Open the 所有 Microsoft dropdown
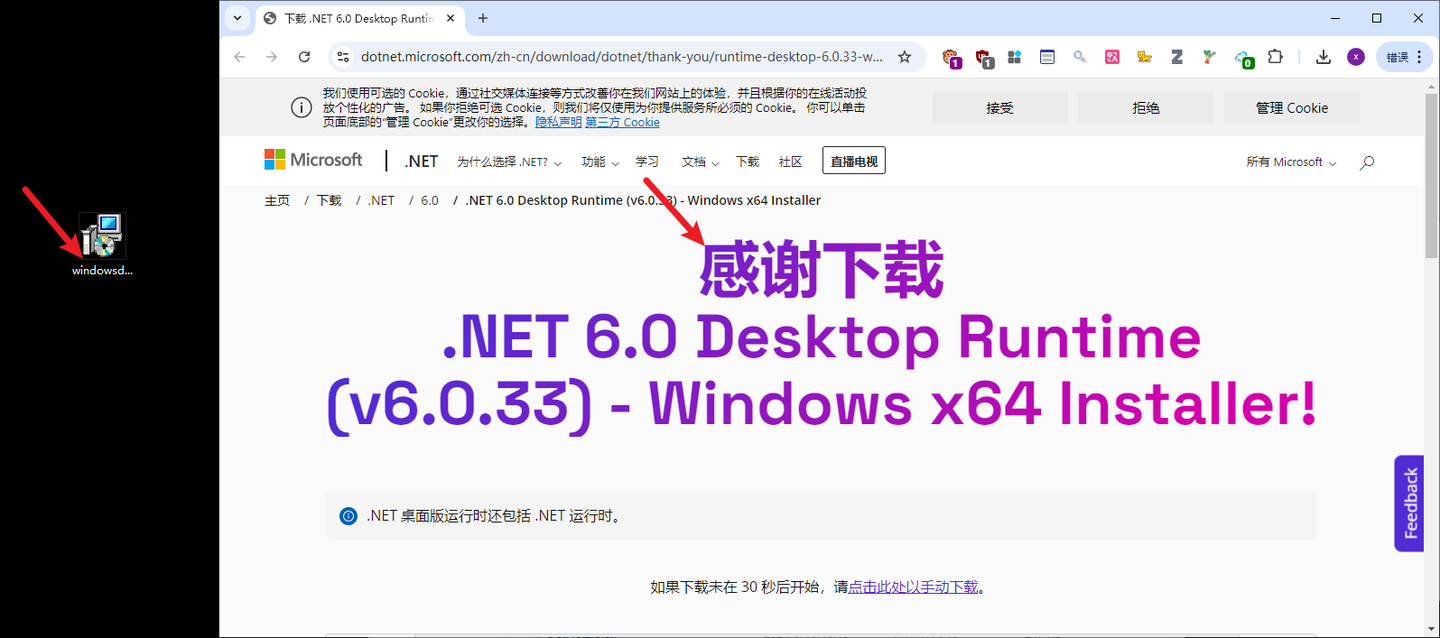This screenshot has height=638, width=1440. [1289, 161]
